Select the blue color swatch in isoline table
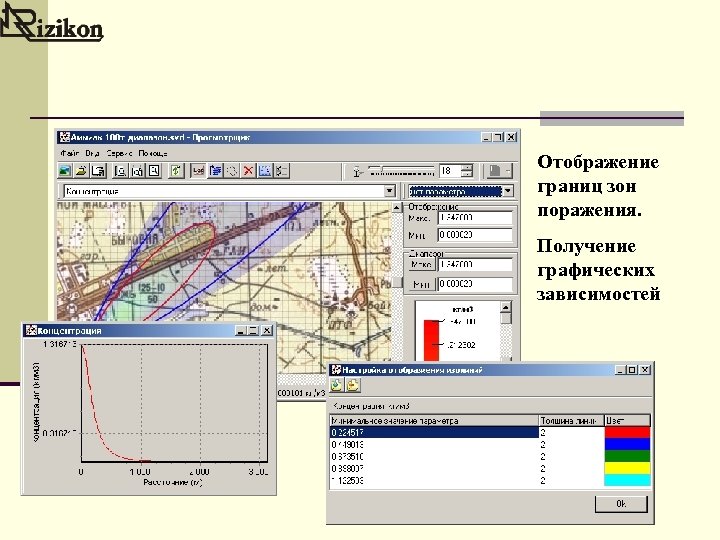 click(x=627, y=444)
